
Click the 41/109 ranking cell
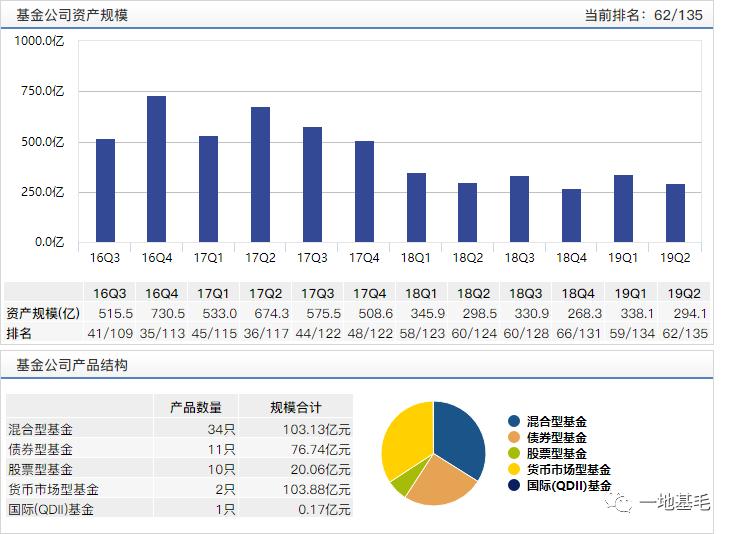coord(110,333)
